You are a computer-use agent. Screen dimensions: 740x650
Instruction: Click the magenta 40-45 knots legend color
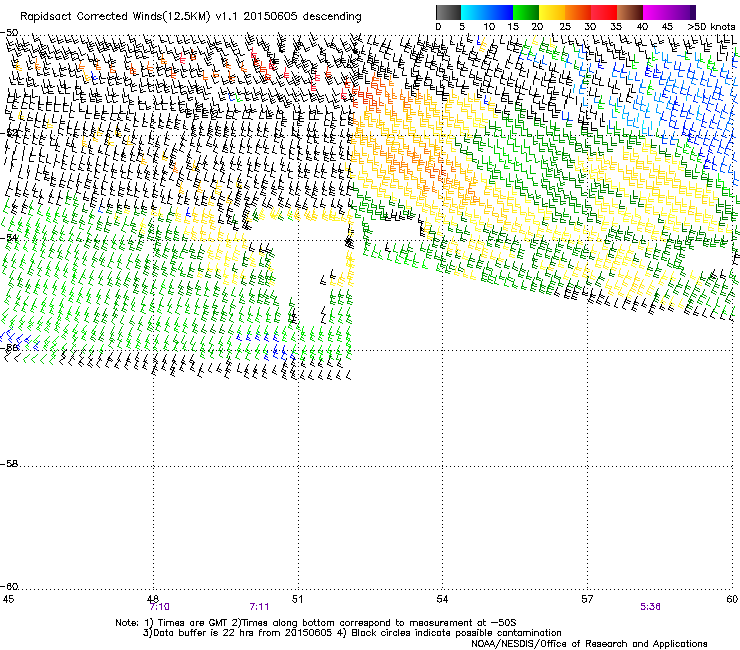(656, 12)
